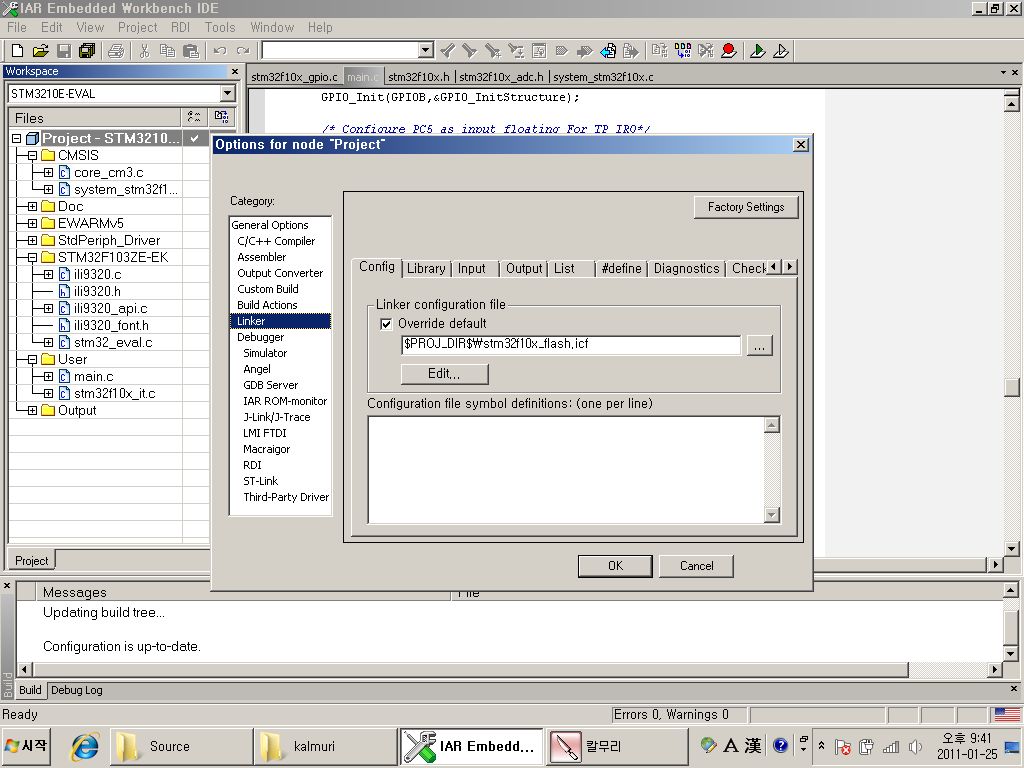
Task: Click the Download and Debug icon
Action: tap(758, 50)
